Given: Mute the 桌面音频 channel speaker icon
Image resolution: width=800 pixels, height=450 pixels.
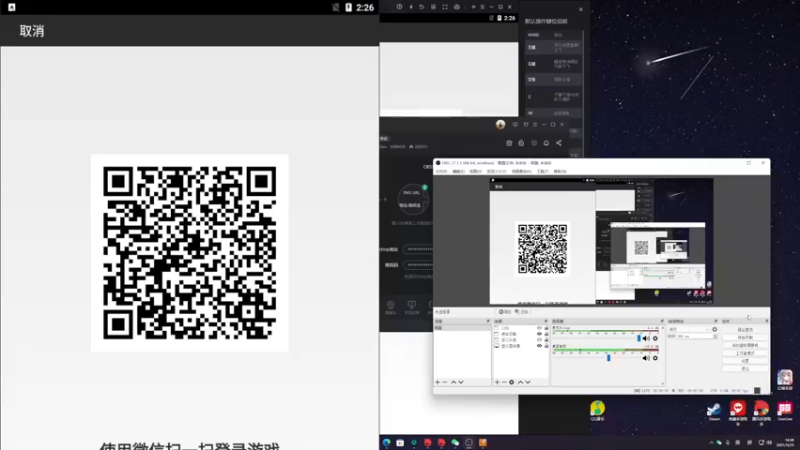Looking at the screenshot, I should [646, 358].
